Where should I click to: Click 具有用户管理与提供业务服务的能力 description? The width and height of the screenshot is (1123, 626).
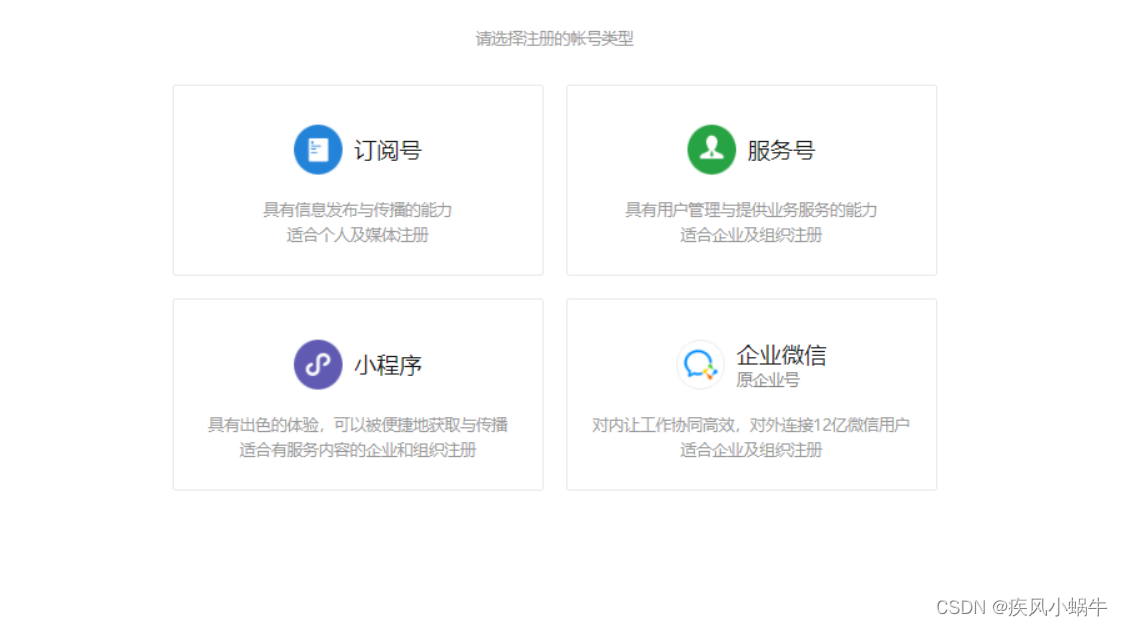751,210
